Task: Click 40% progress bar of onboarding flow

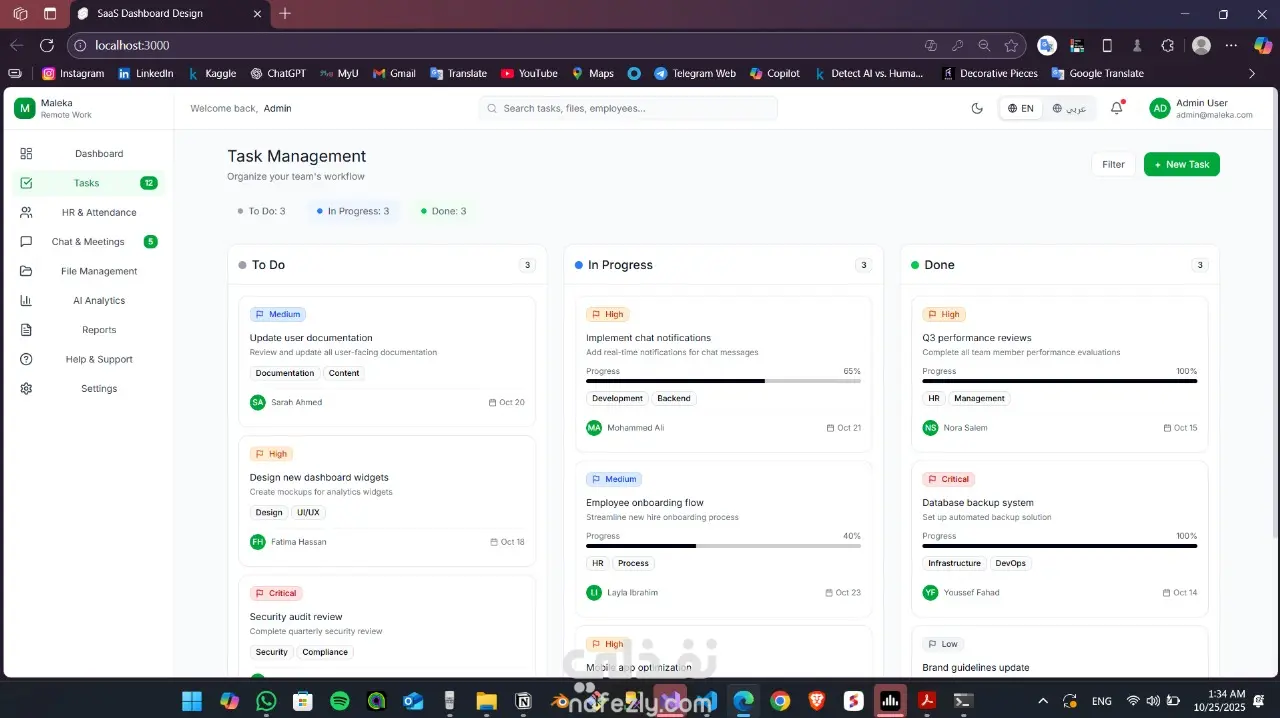Action: pyautogui.click(x=723, y=546)
